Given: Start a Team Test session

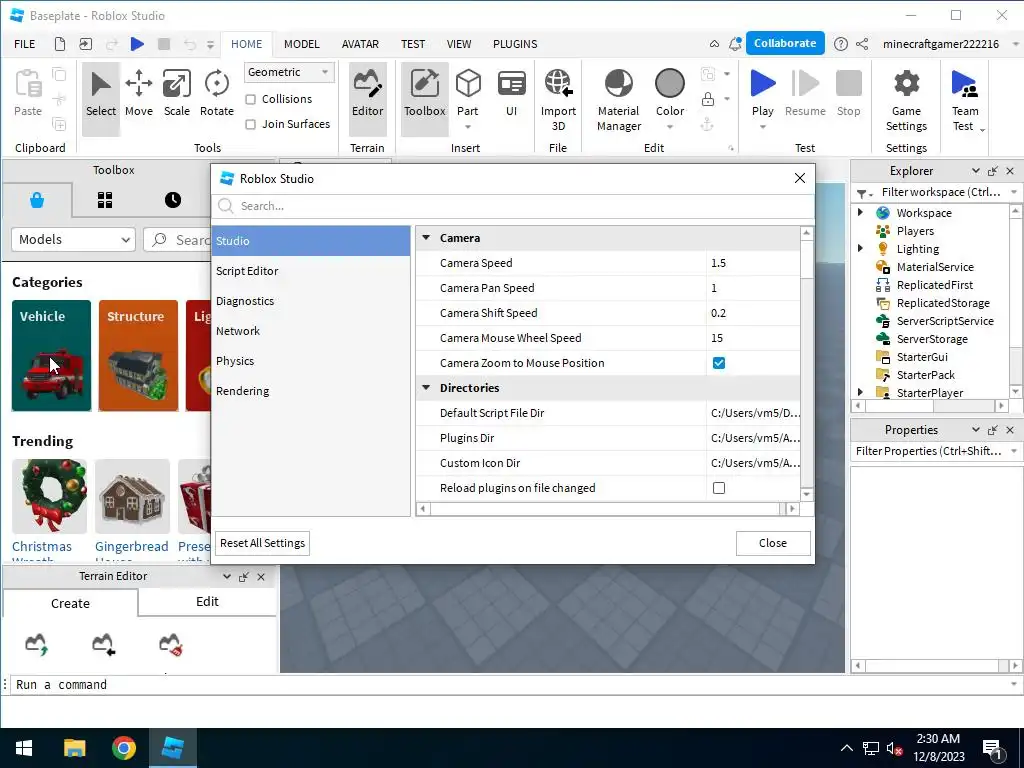Looking at the screenshot, I should 965,99.
